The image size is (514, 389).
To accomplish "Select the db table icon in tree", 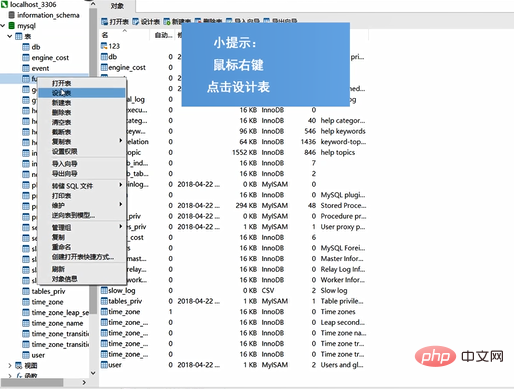I will click(26, 47).
